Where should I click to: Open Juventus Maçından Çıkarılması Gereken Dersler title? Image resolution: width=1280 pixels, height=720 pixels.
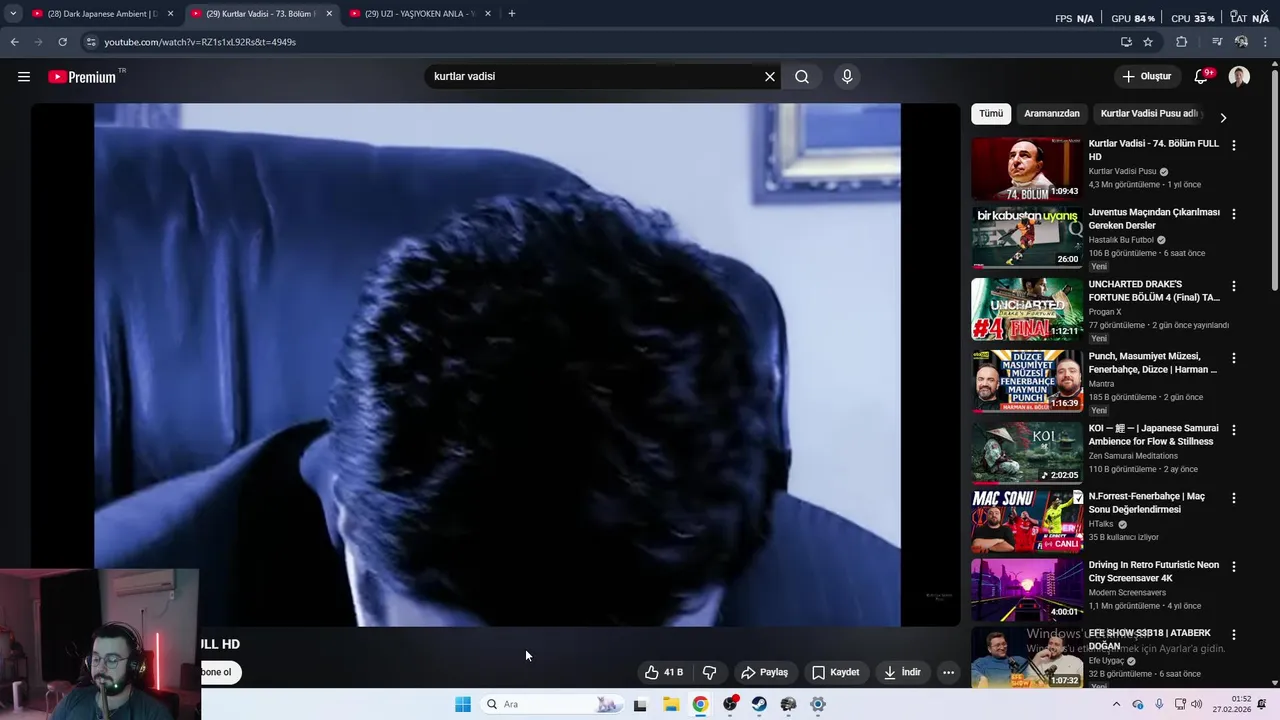(1154, 219)
